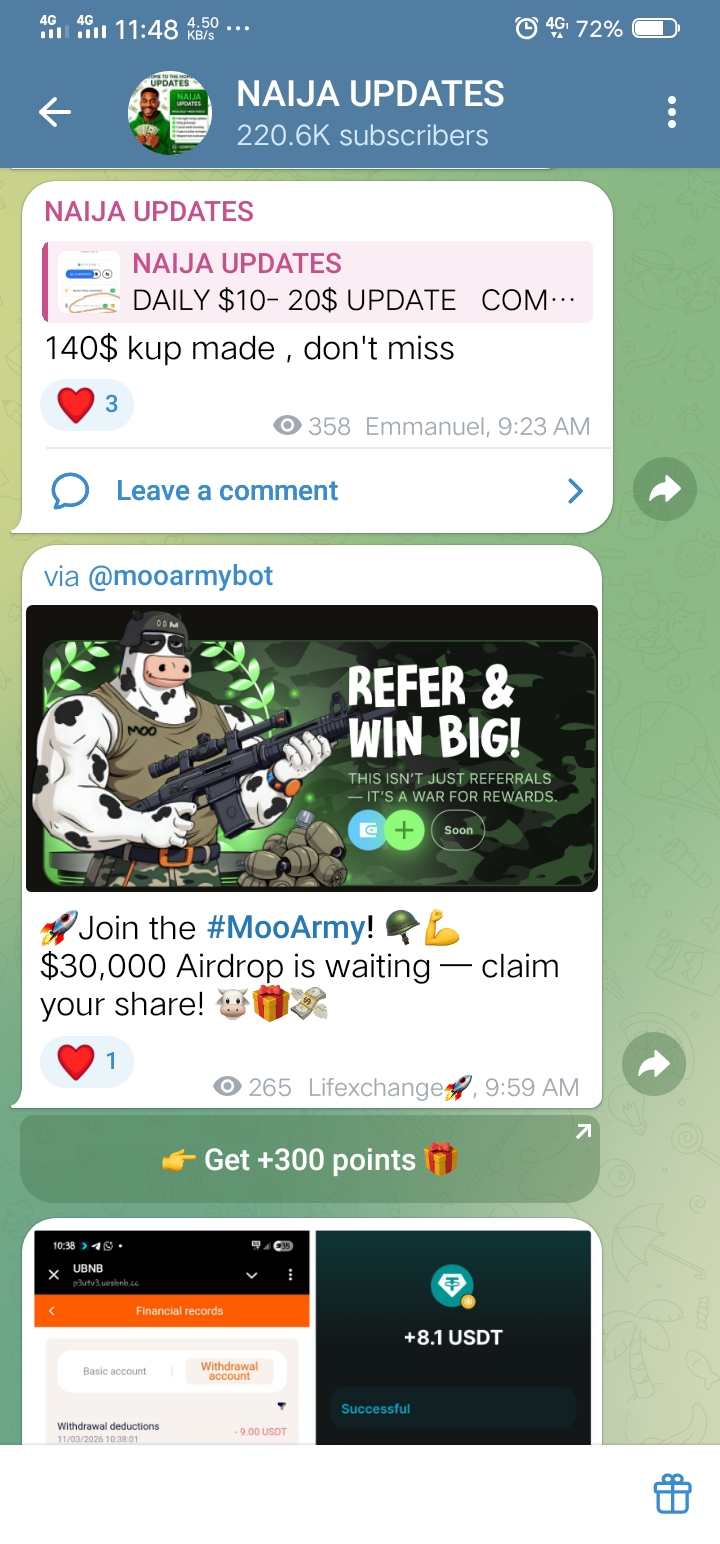Open the external link arrow on points button

point(583,1131)
